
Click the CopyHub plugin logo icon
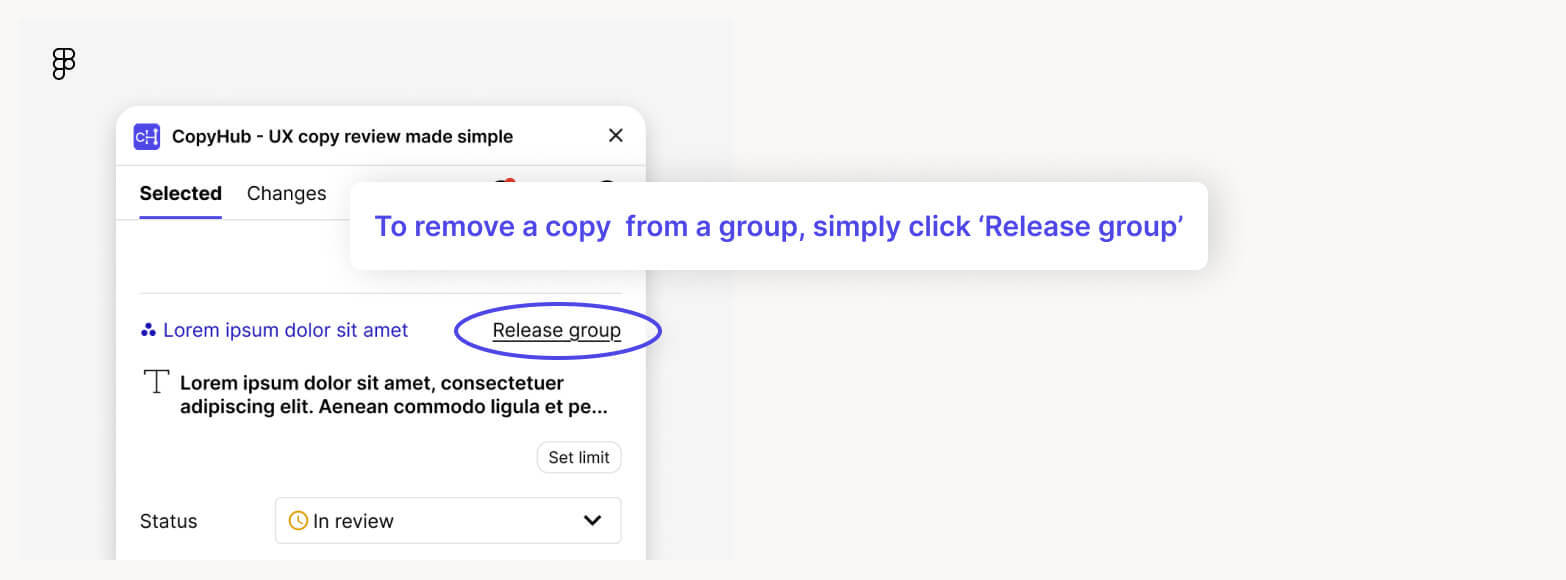[147, 136]
